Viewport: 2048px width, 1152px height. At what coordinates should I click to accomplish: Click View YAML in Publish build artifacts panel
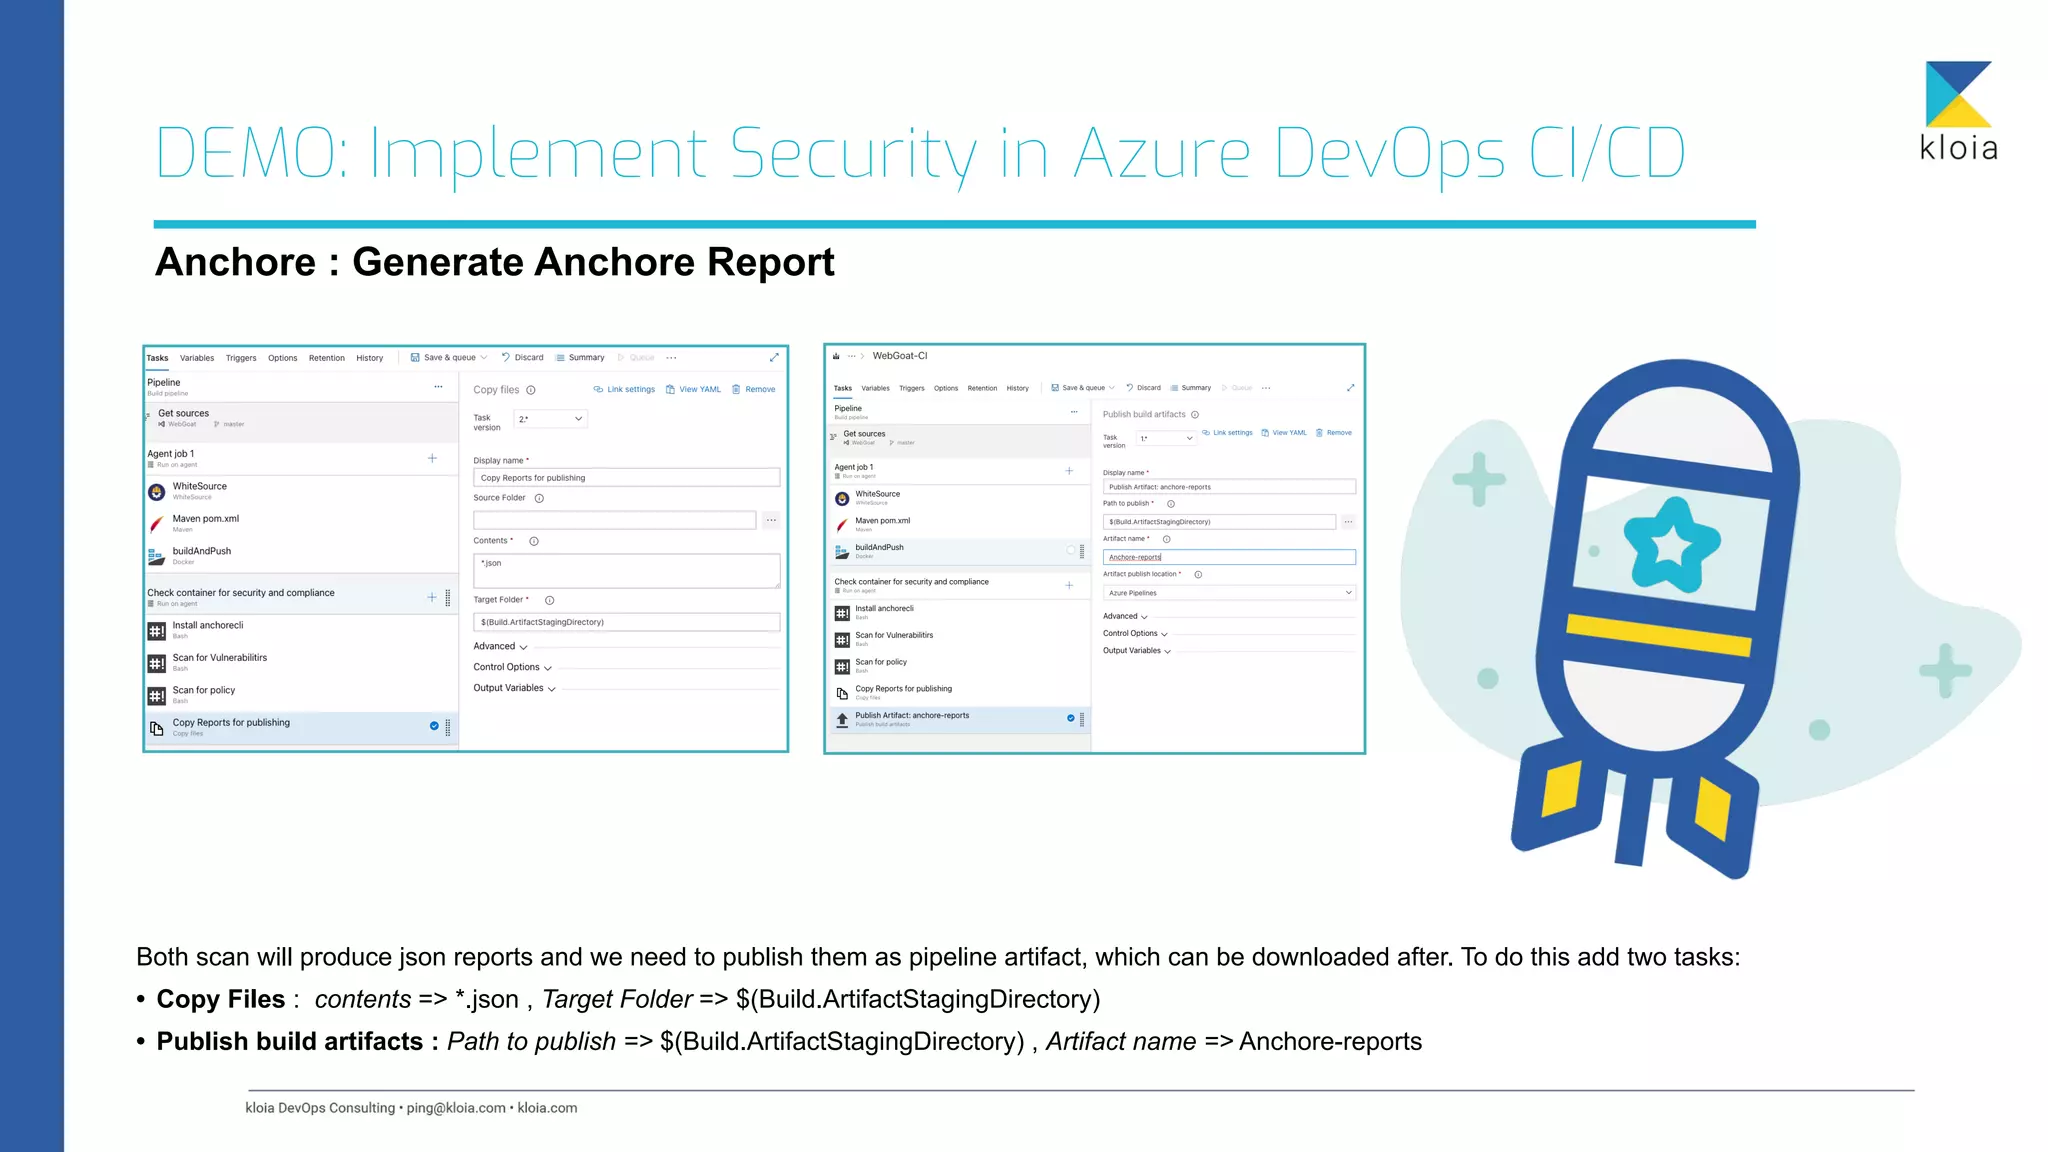click(x=1284, y=433)
